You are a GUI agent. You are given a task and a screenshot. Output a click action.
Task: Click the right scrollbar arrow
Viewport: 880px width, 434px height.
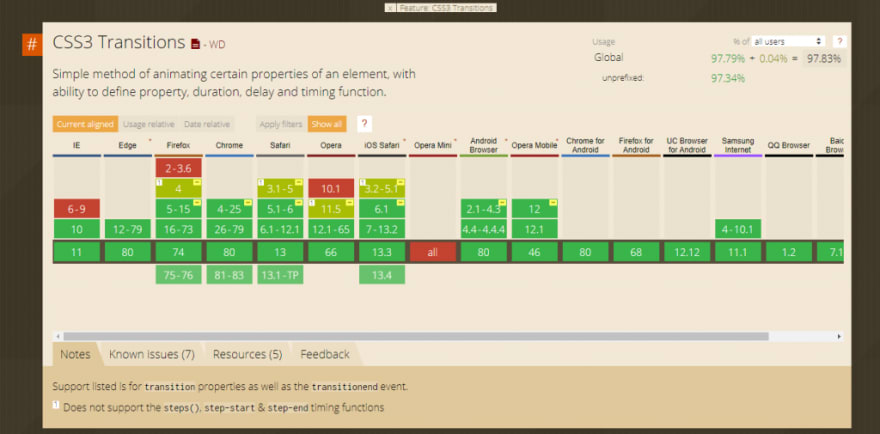(839, 336)
